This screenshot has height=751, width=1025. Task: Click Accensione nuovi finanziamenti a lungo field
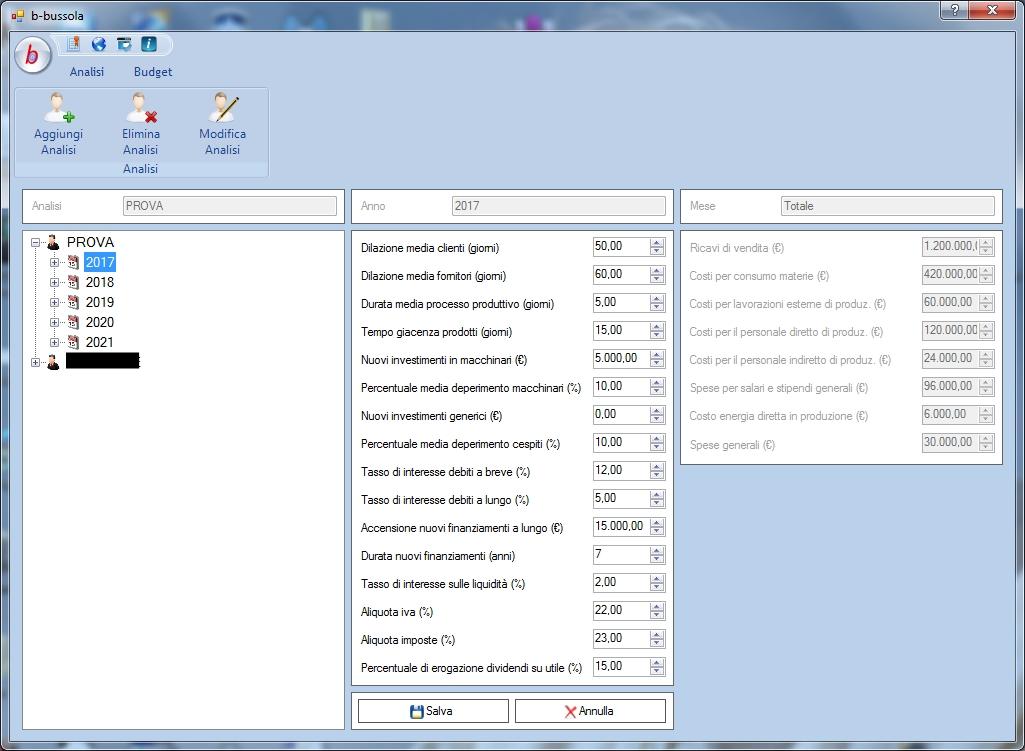(x=621, y=526)
